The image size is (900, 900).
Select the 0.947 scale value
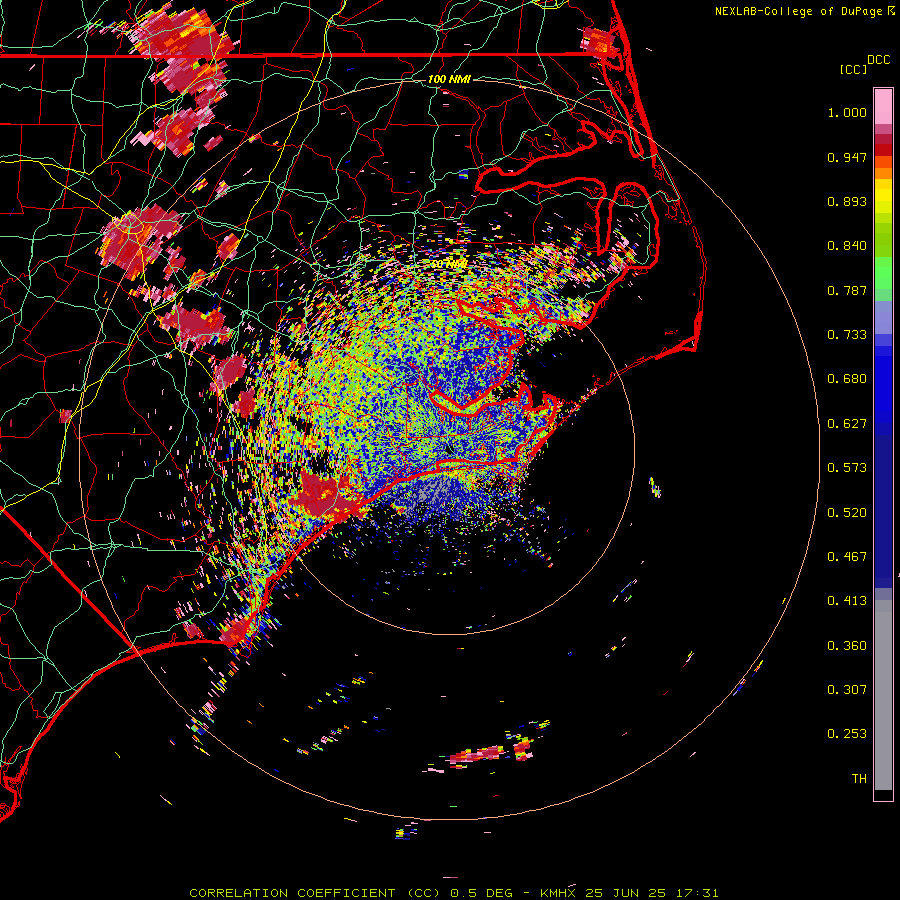pyautogui.click(x=847, y=157)
